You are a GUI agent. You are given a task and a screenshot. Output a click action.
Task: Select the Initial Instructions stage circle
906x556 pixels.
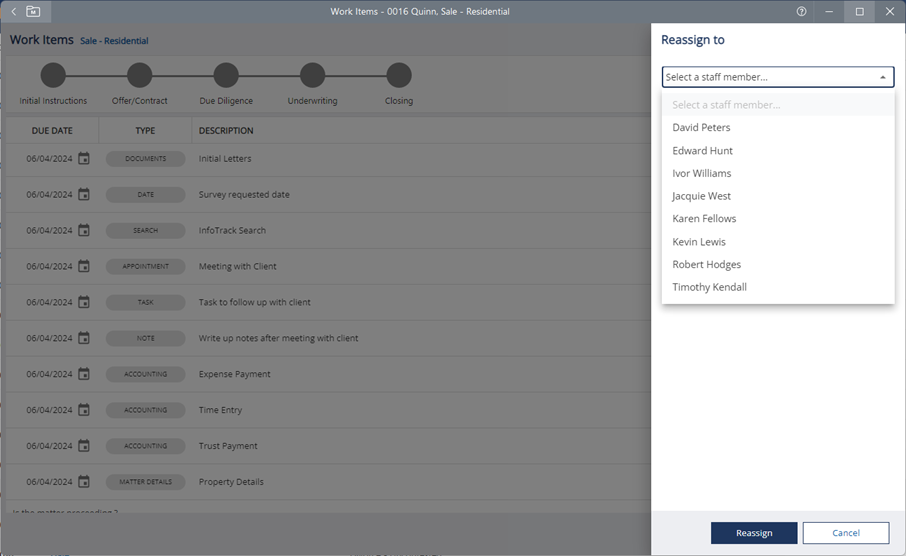53,75
